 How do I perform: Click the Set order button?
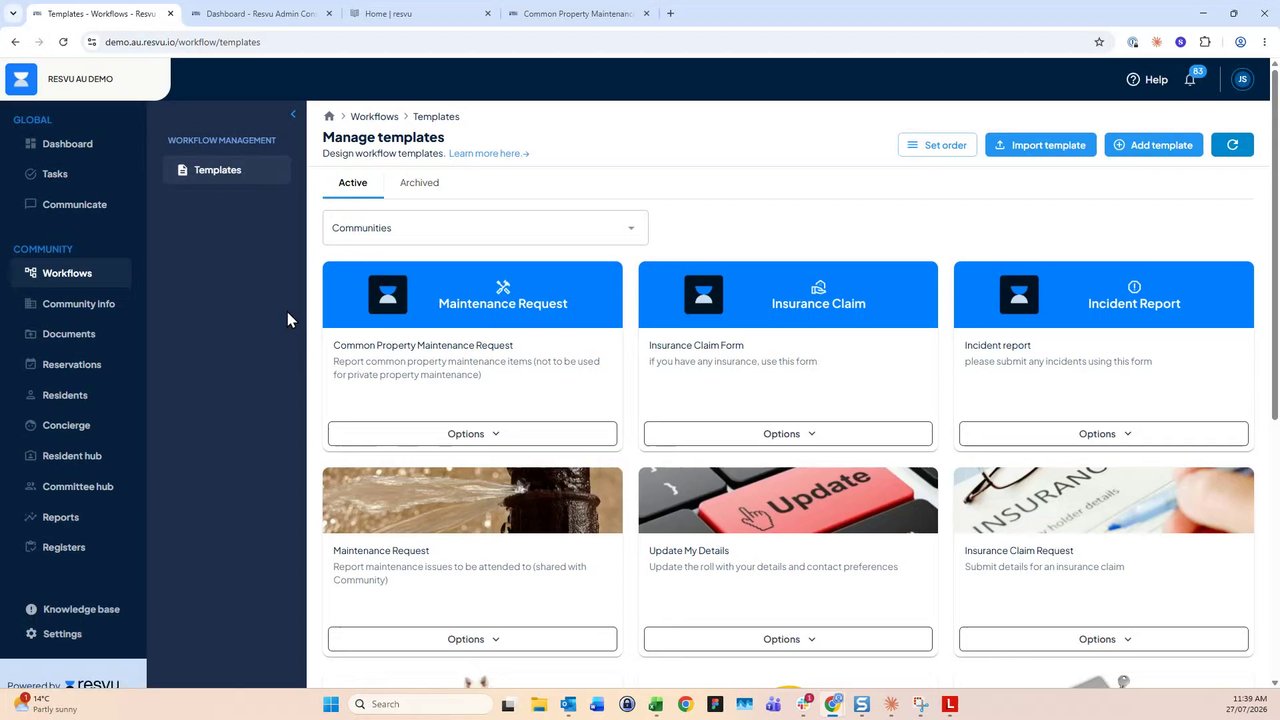click(937, 145)
